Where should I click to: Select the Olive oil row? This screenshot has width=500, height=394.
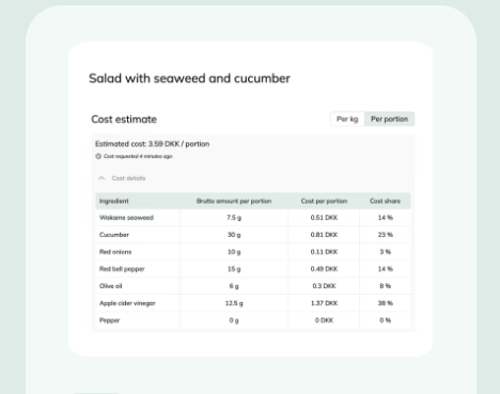pyautogui.click(x=253, y=286)
